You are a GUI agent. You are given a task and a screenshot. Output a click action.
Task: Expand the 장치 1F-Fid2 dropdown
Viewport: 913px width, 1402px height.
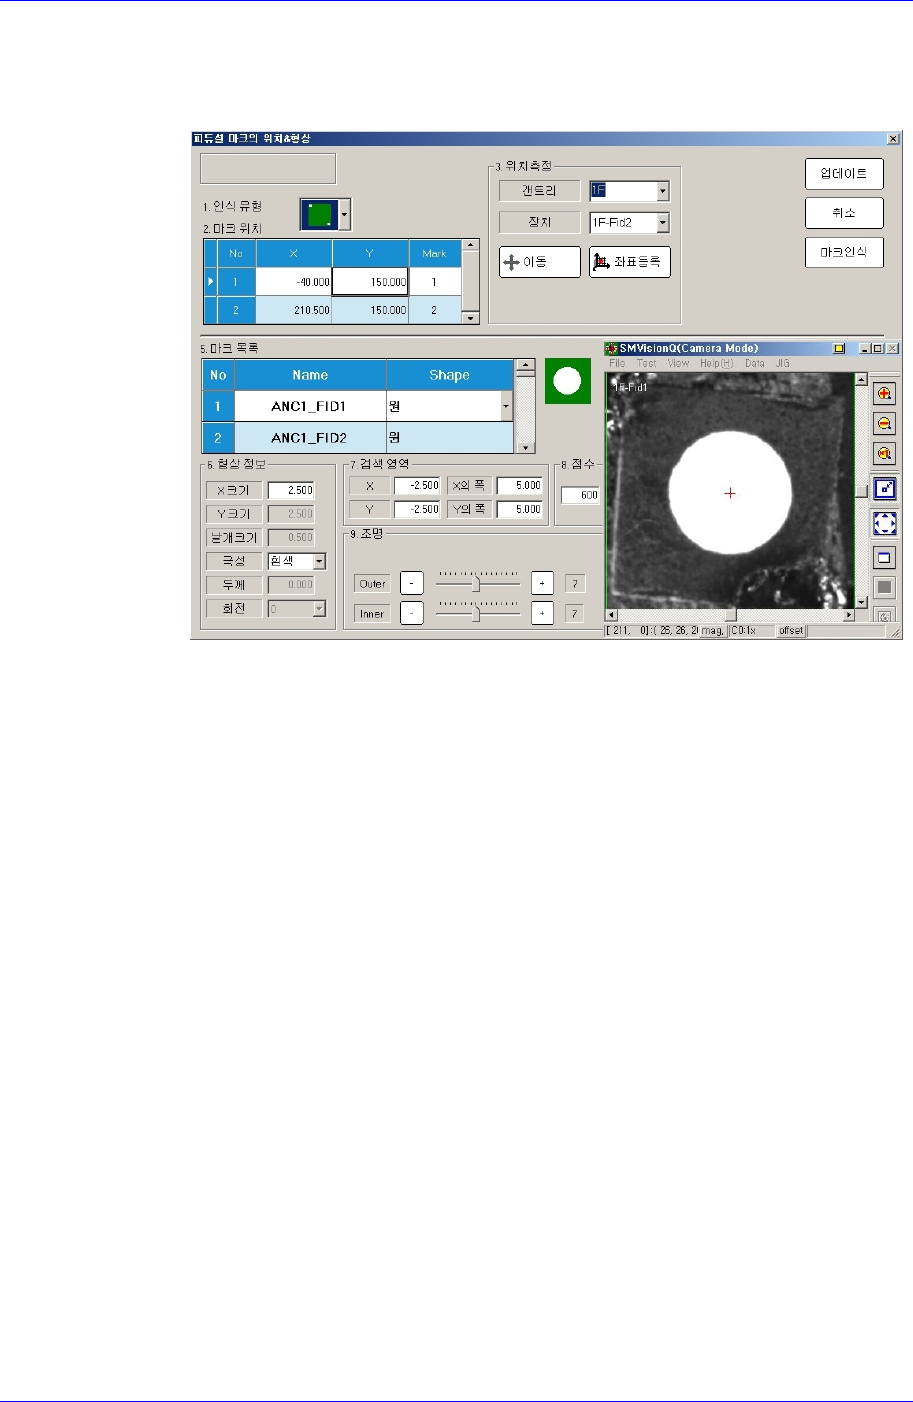tap(662, 223)
